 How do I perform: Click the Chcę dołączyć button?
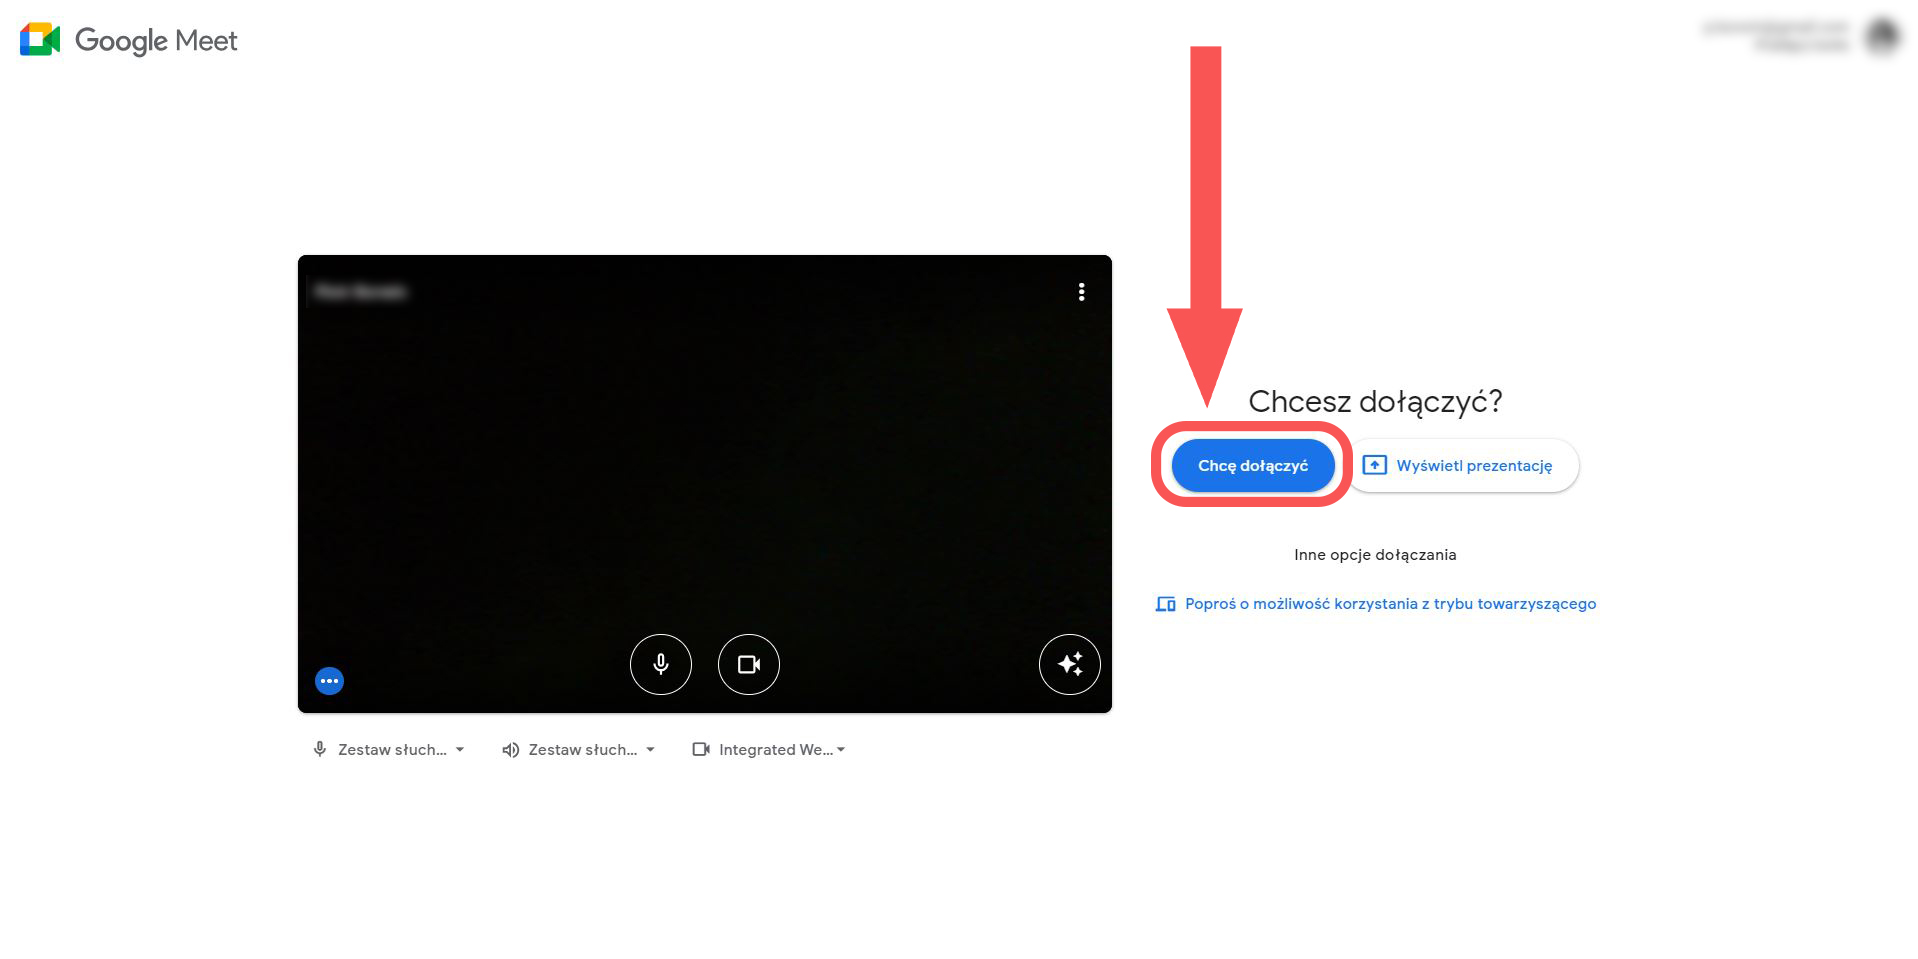1253,466
